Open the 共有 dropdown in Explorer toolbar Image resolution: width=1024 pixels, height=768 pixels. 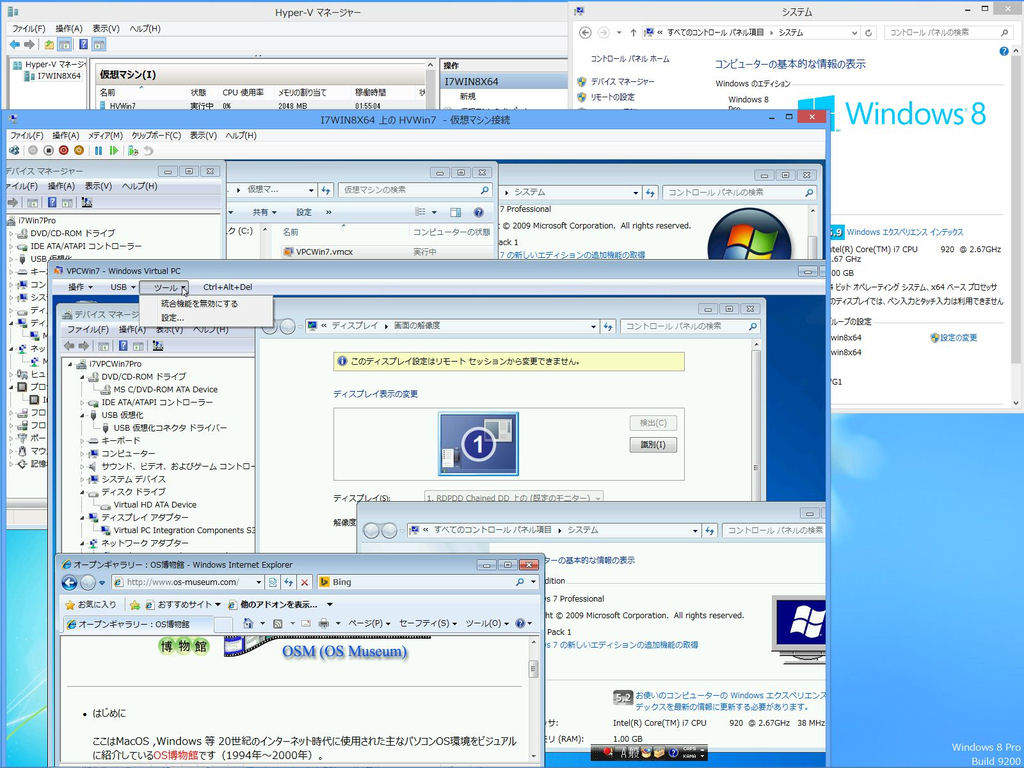click(264, 212)
